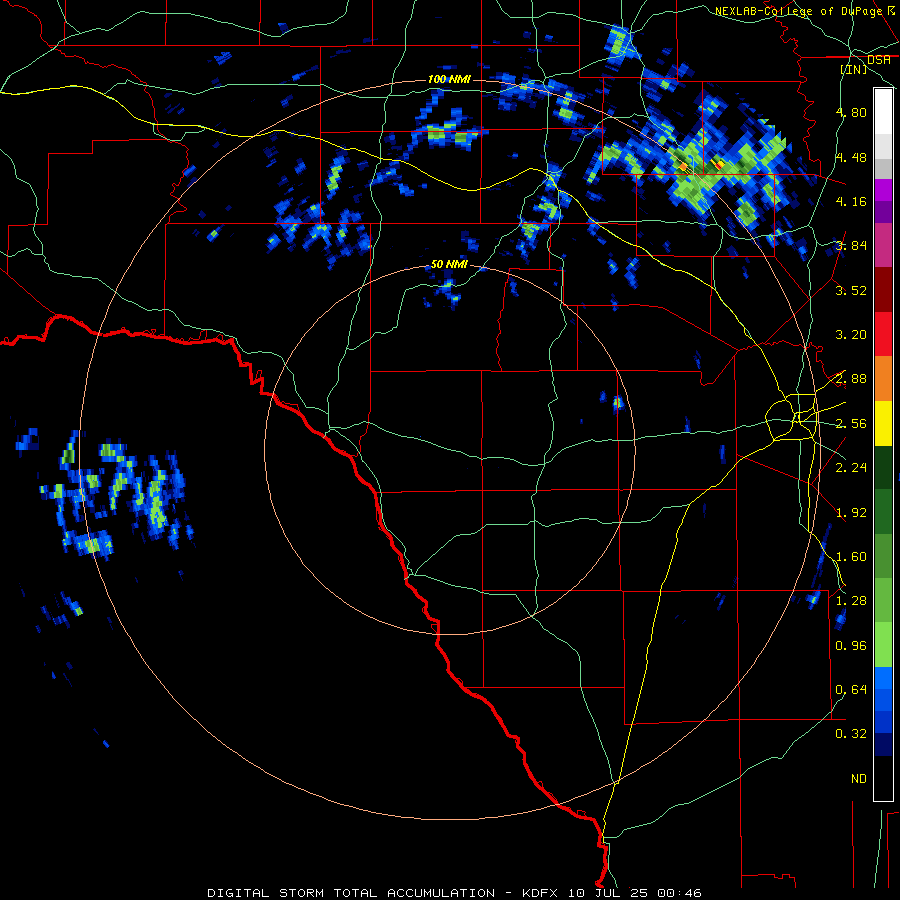This screenshot has height=900, width=900.
Task: Click the 1.92 legend value
Action: tap(851, 513)
